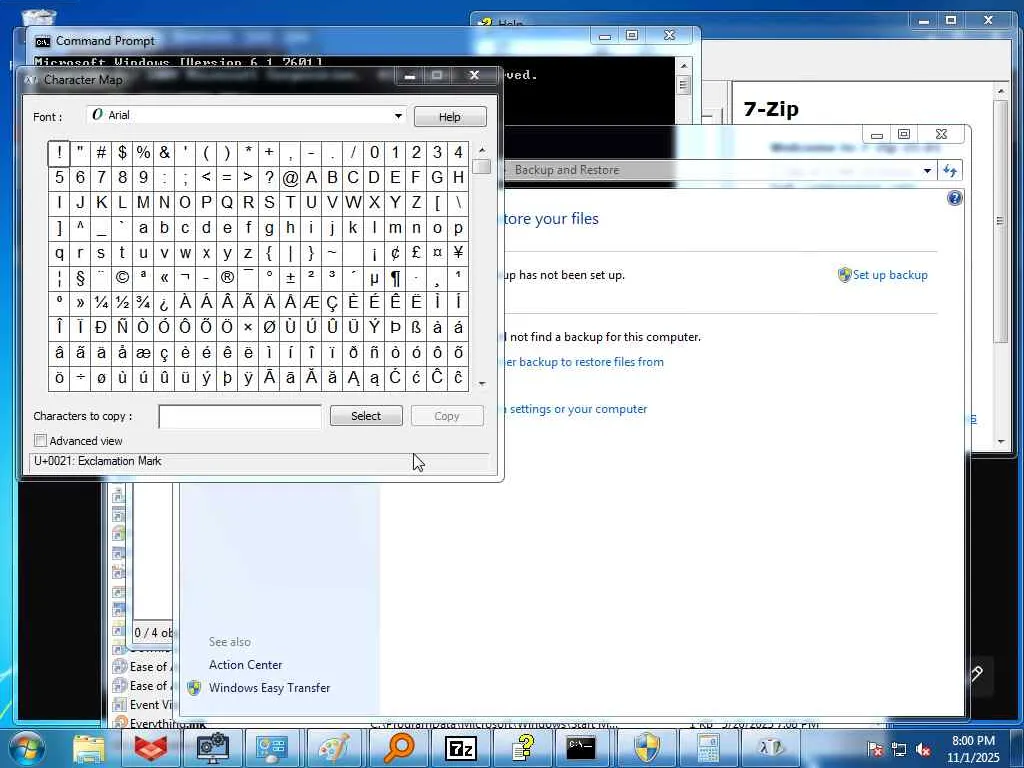This screenshot has width=1024, height=768.
Task: Click the Event Viewer shortcut icon in list
Action: [x=120, y=705]
